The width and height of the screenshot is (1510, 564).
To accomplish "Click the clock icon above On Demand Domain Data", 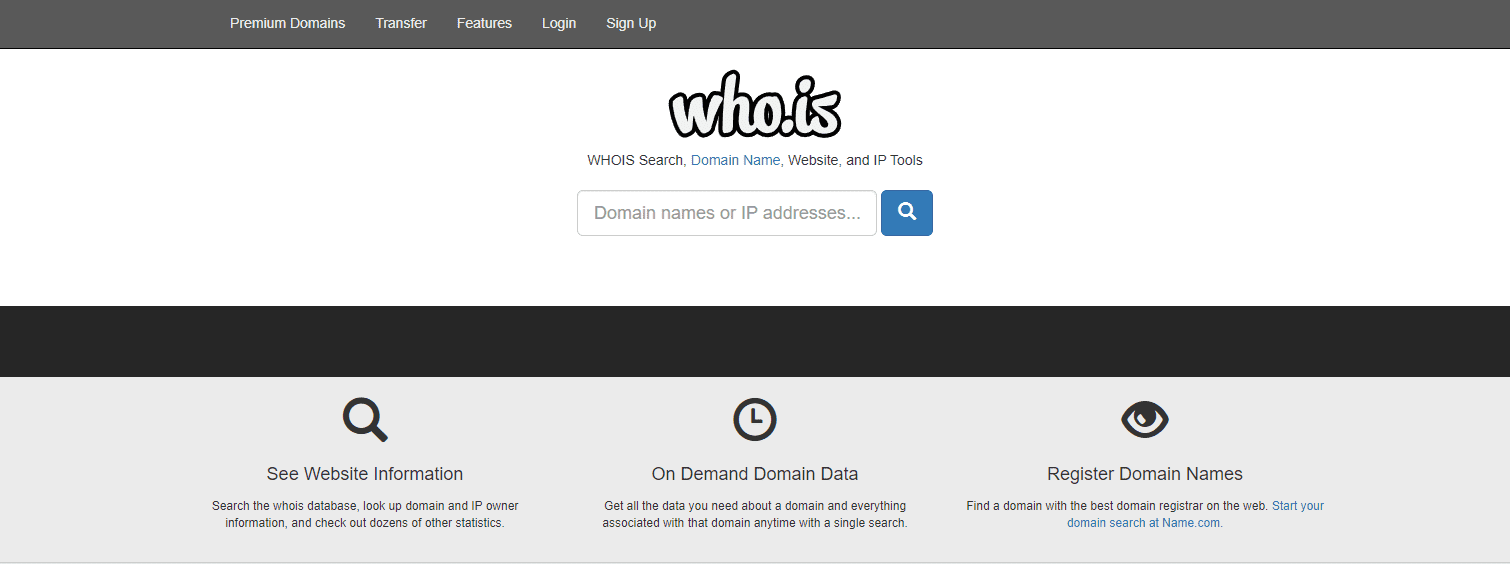I will coord(755,420).
